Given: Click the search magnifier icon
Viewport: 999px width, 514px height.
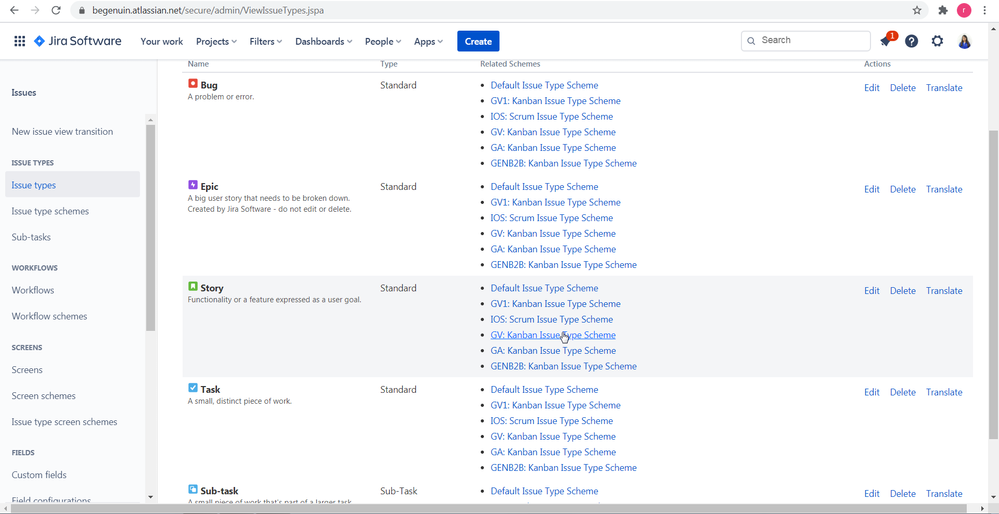Looking at the screenshot, I should 752,40.
